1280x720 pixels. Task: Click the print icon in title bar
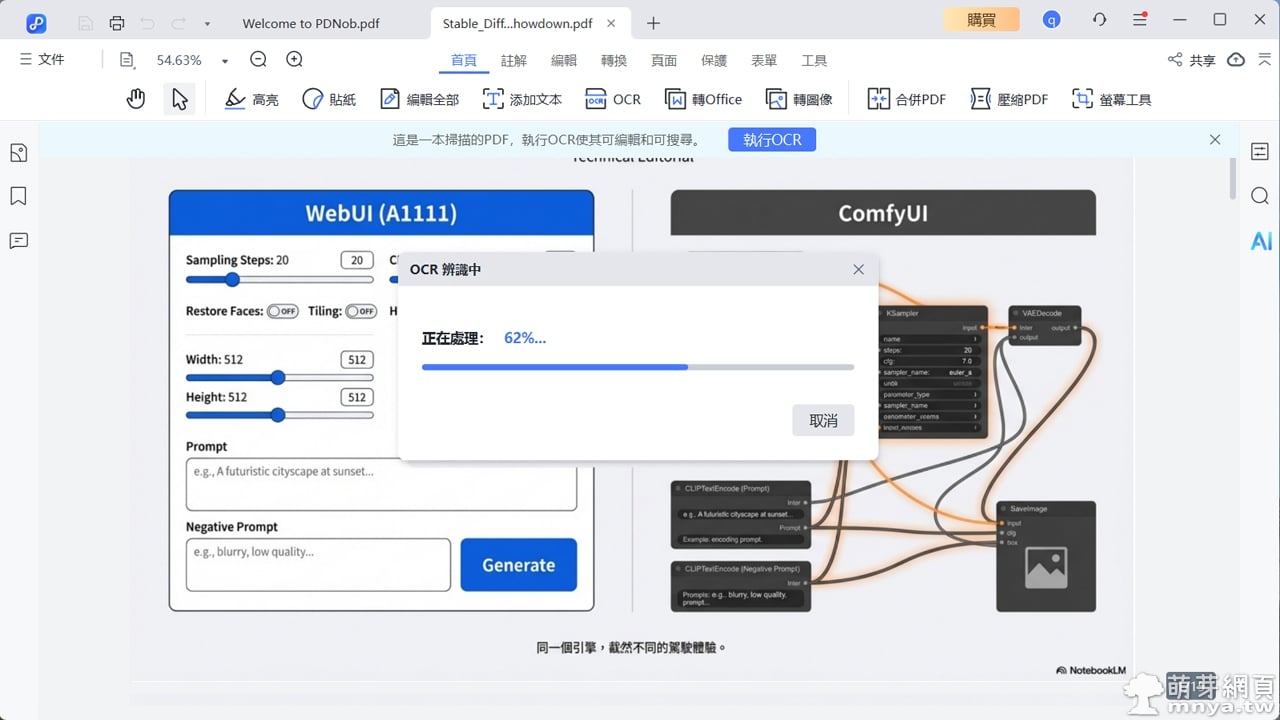click(x=117, y=23)
